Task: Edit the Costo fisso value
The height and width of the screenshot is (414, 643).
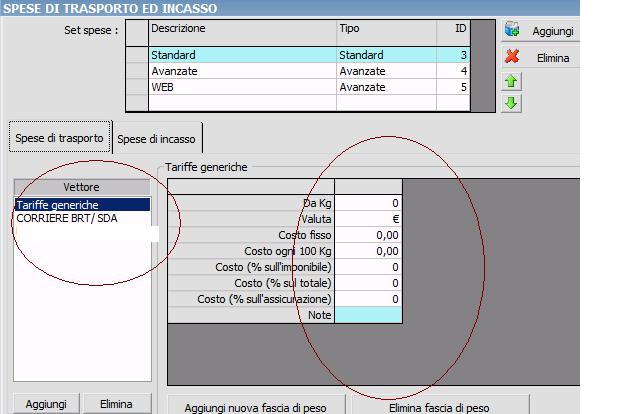Action: click(x=368, y=235)
